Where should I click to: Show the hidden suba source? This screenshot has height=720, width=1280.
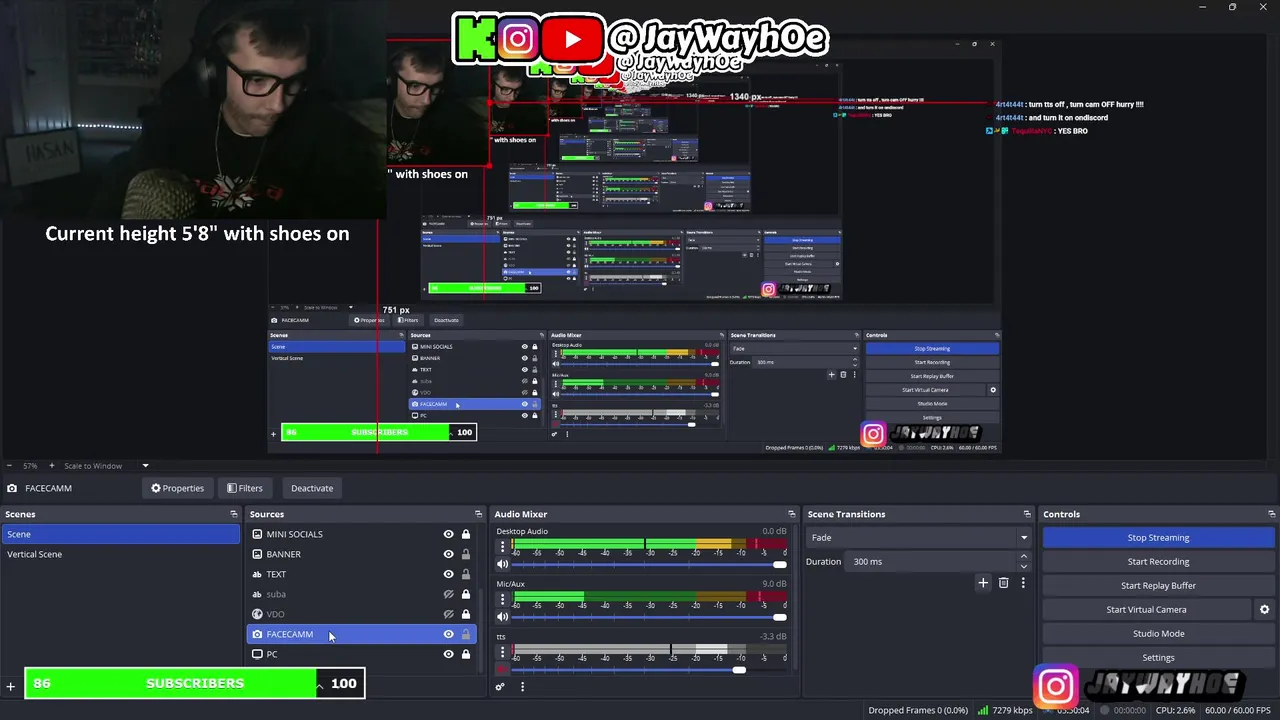[x=448, y=594]
